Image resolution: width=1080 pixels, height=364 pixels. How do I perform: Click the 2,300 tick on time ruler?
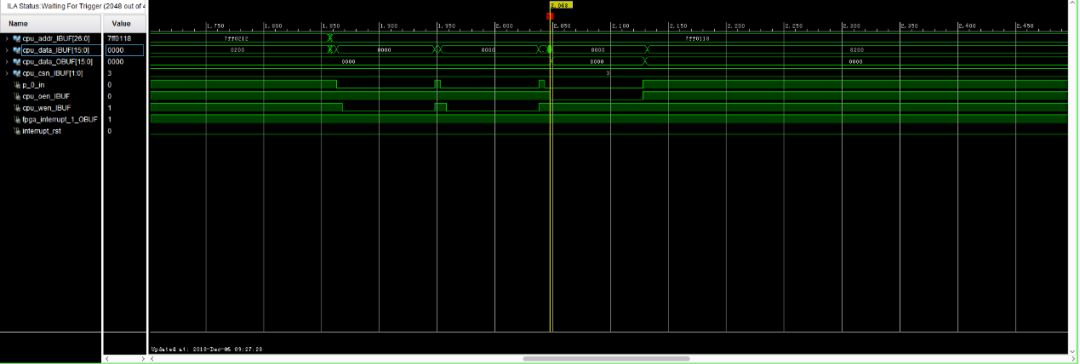(x=851, y=26)
